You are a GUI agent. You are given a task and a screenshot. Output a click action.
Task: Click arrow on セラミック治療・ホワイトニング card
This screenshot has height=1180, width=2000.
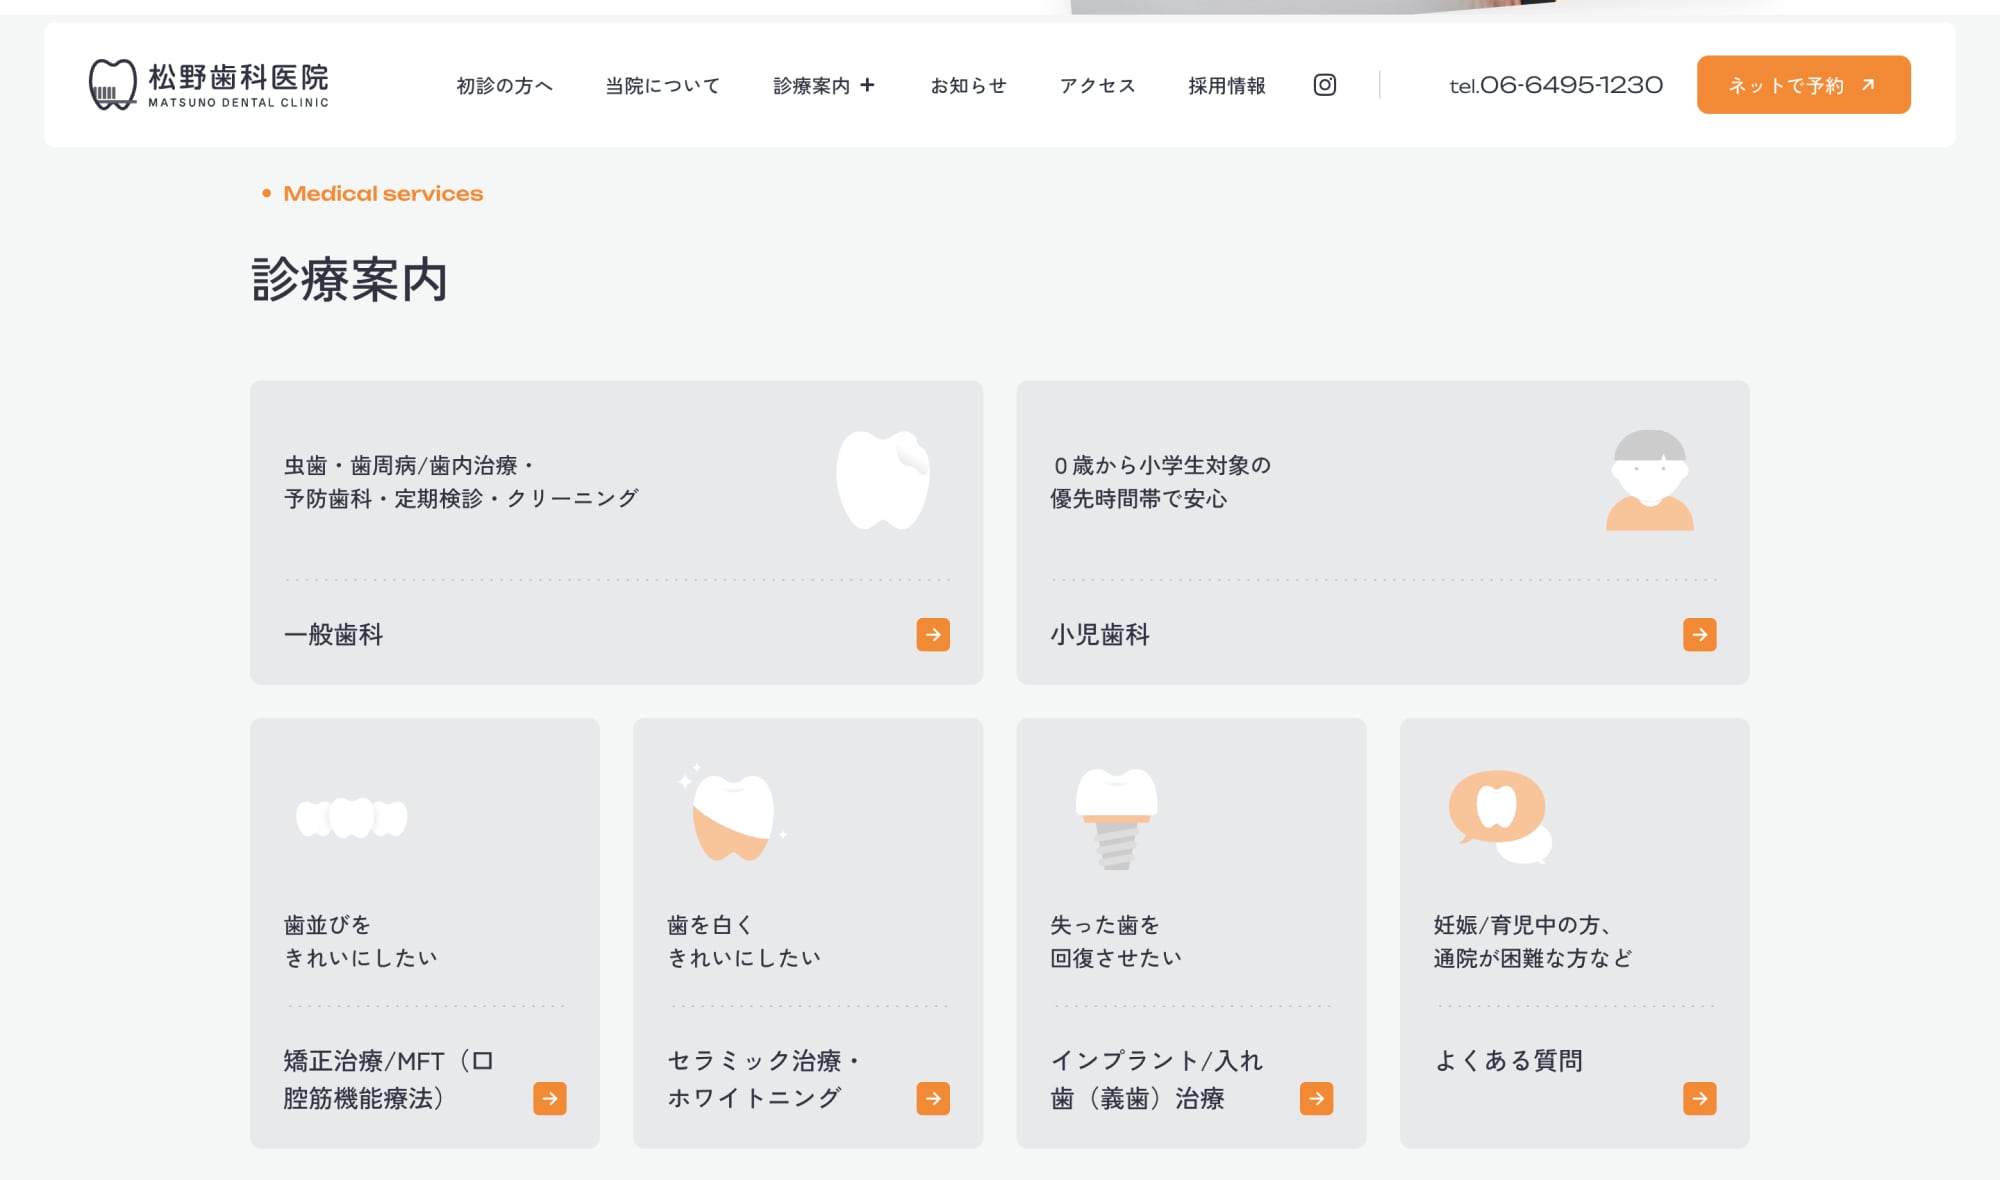click(933, 1098)
